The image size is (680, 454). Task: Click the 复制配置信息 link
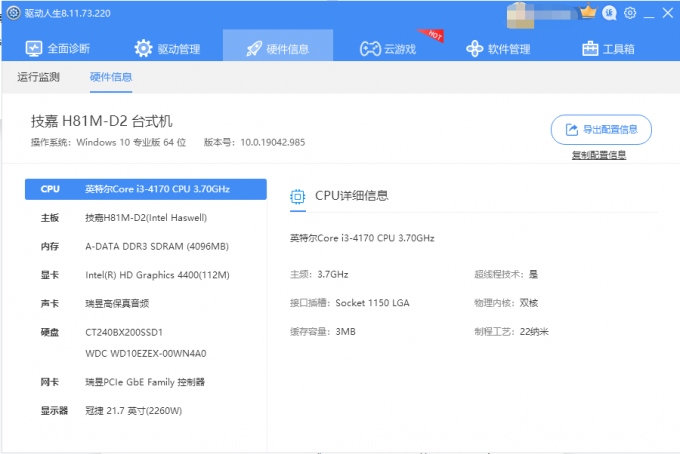click(x=599, y=155)
